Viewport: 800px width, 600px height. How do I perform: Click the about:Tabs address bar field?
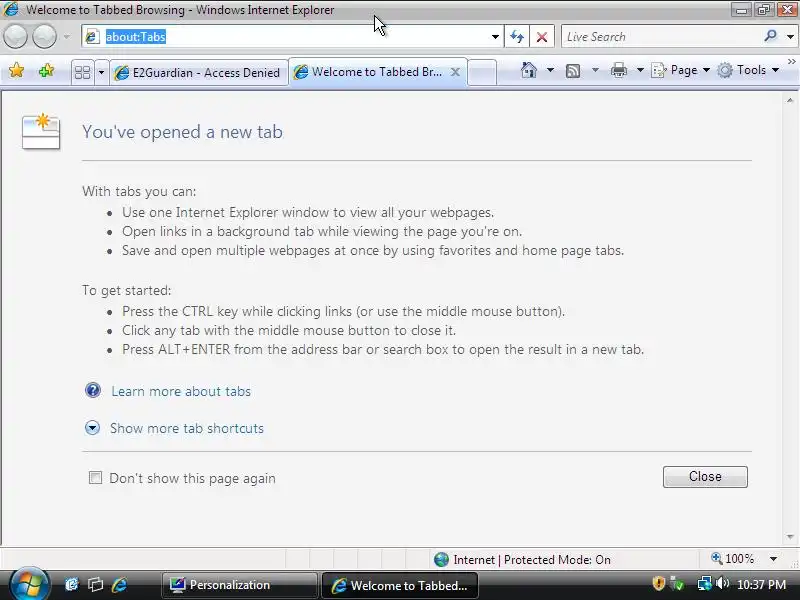293,37
